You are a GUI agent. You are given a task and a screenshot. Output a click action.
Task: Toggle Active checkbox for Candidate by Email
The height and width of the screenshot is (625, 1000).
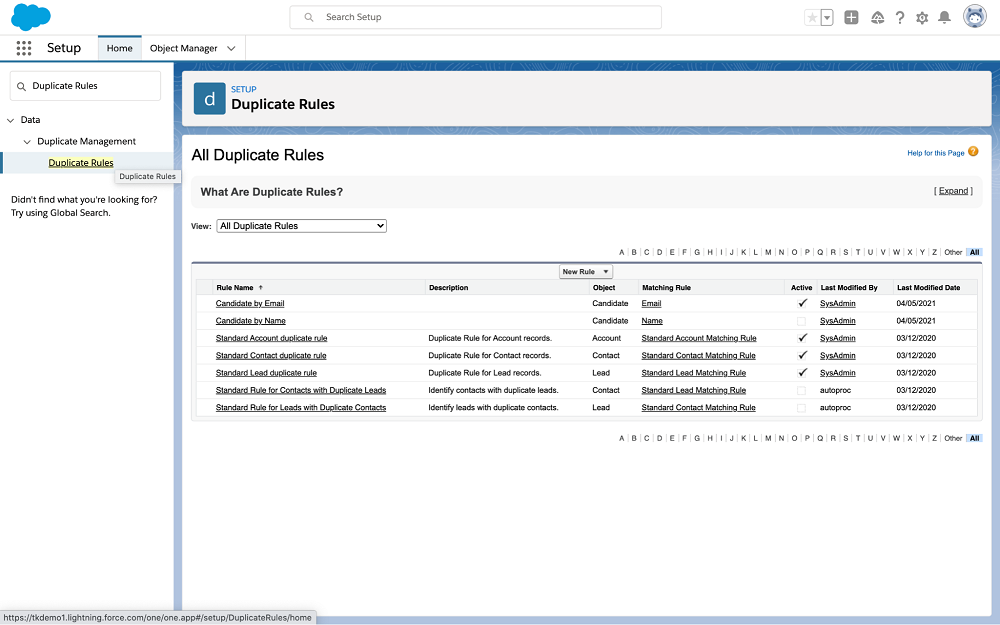pyautogui.click(x=802, y=304)
